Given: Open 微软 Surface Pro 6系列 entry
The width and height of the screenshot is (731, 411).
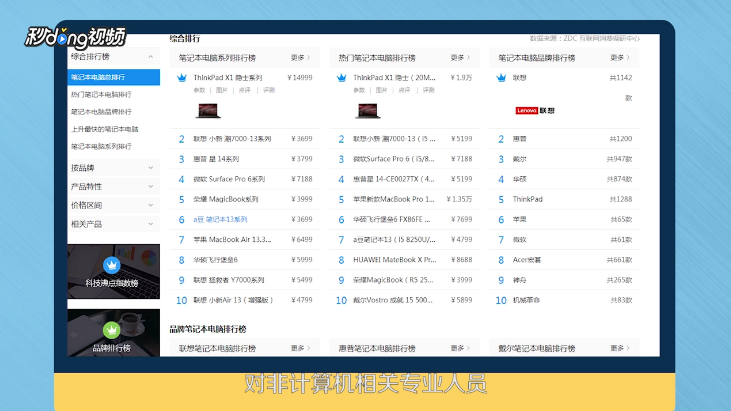Looking at the screenshot, I should pos(229,179).
